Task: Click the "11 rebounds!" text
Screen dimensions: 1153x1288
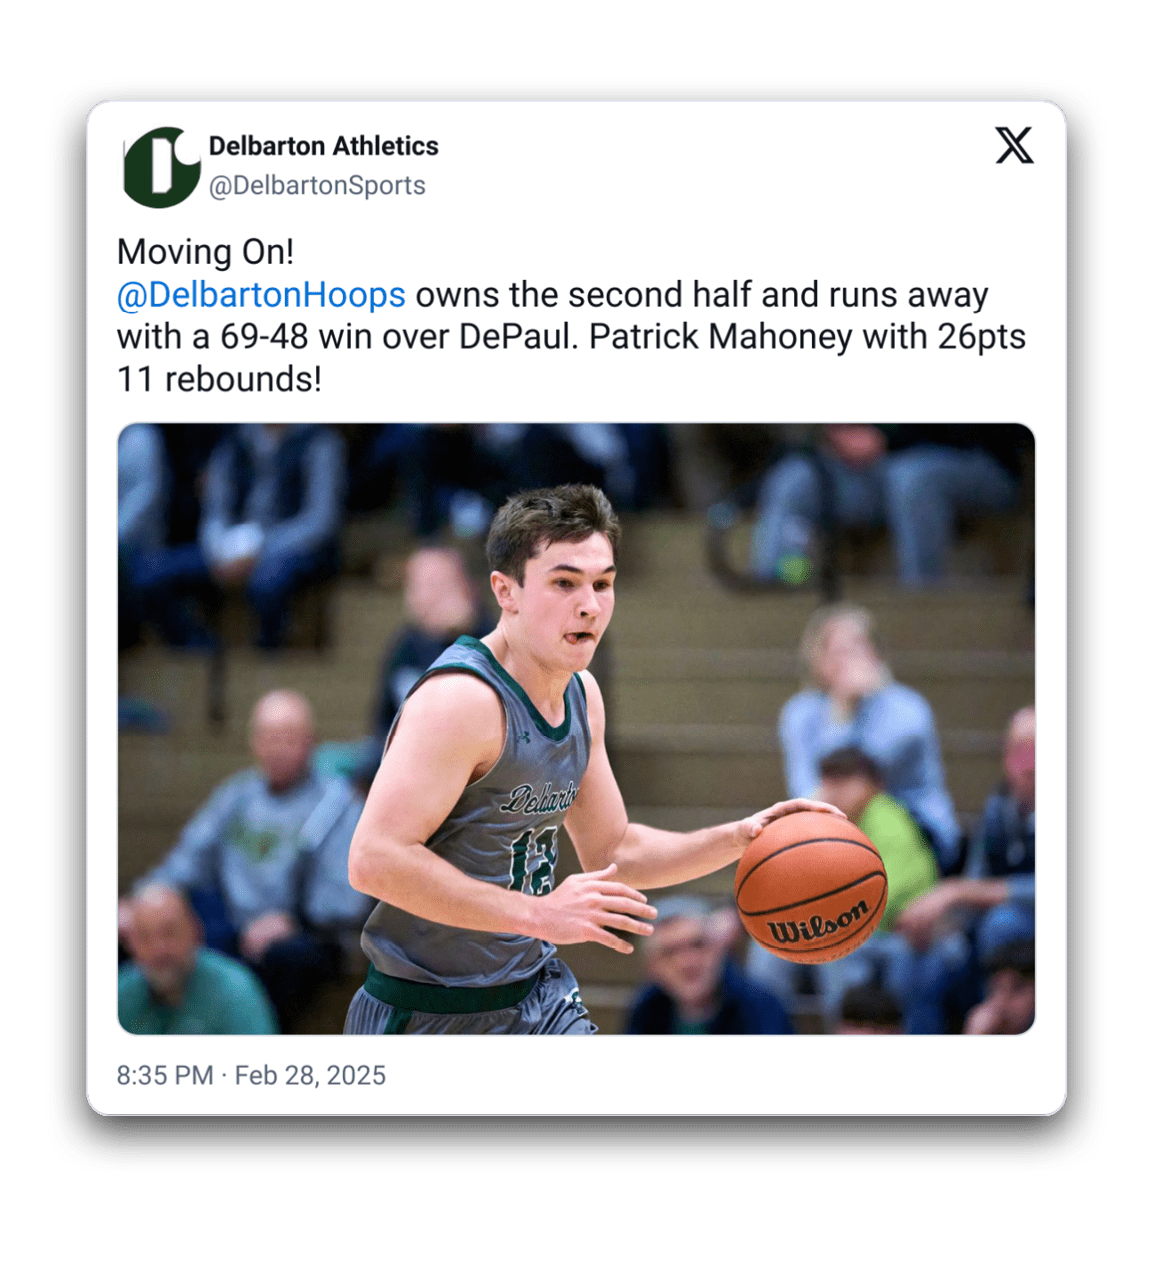Action: click(219, 380)
